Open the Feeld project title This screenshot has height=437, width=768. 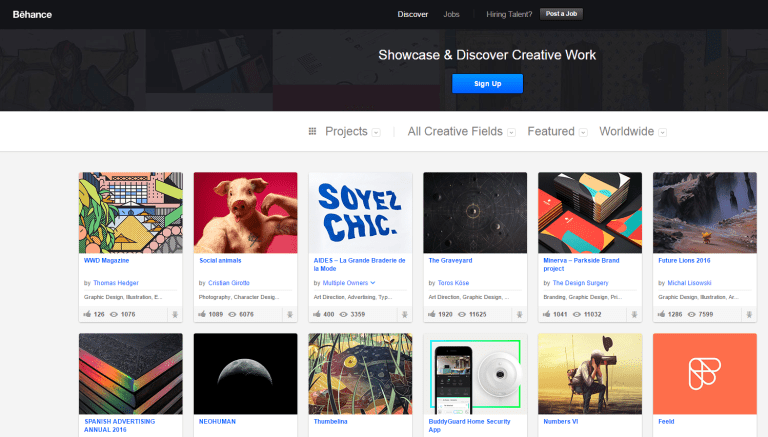tap(666, 421)
